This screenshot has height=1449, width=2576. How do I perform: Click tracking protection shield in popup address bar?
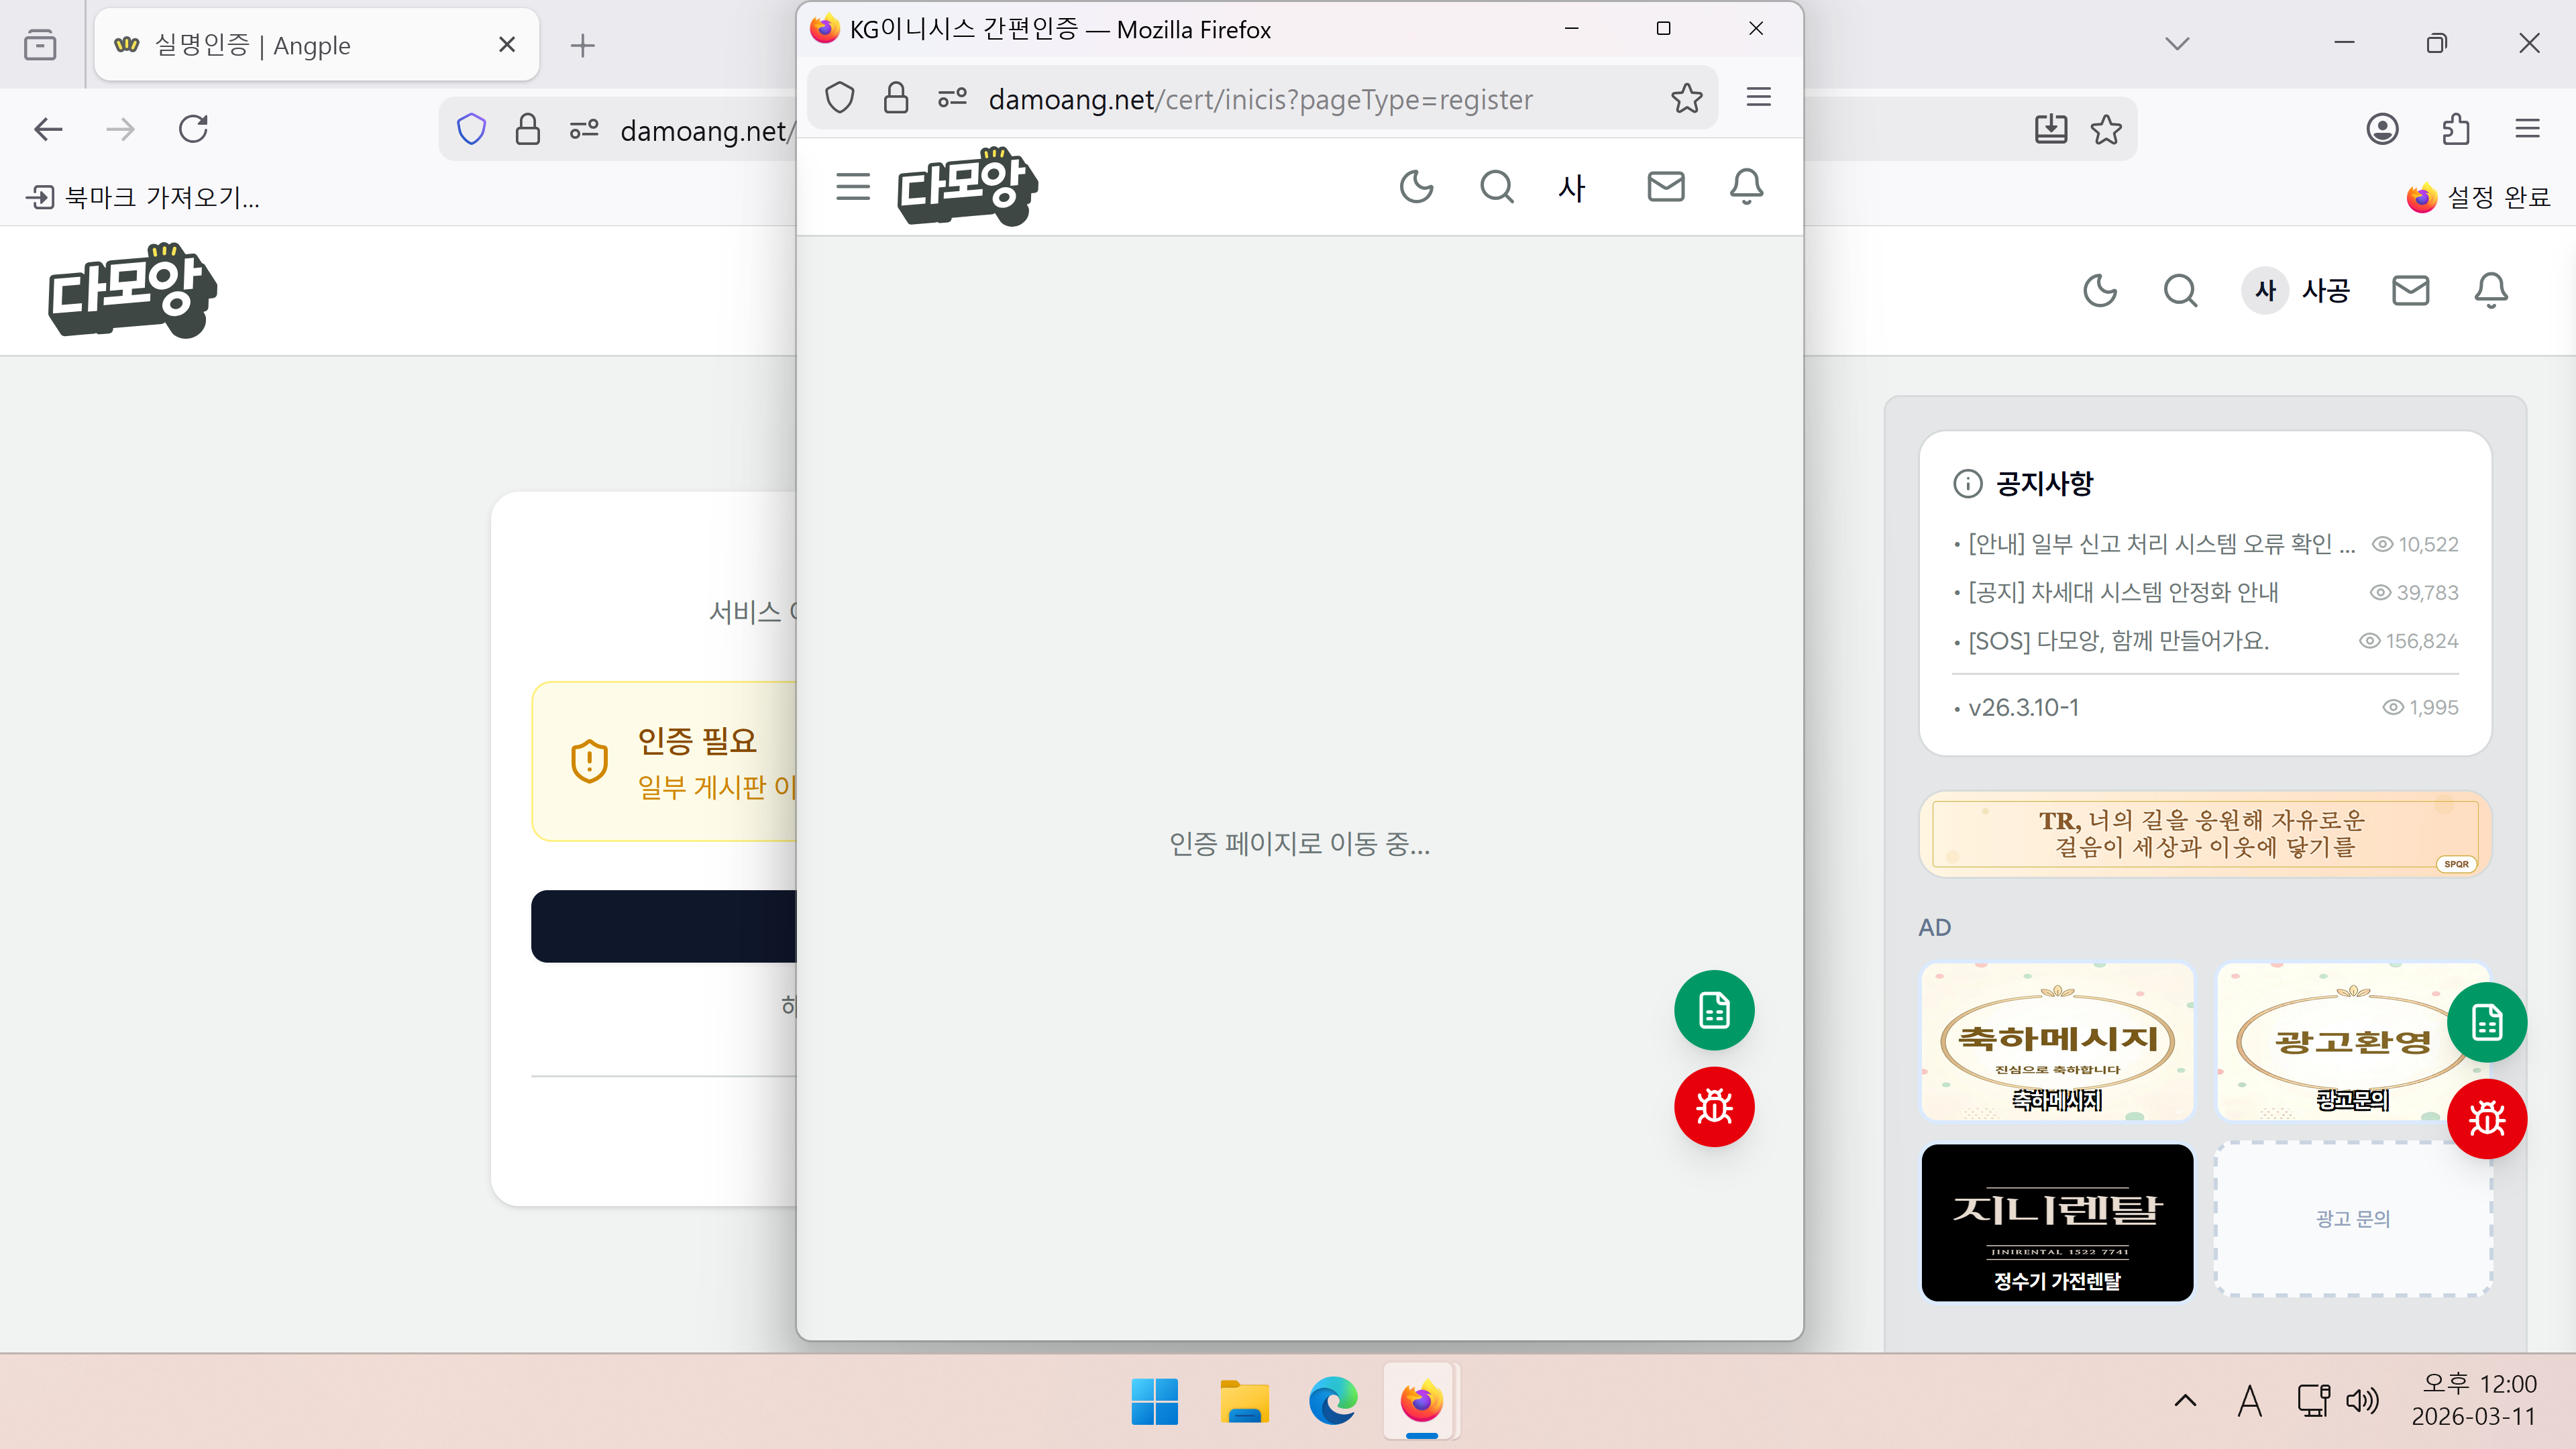[x=840, y=98]
